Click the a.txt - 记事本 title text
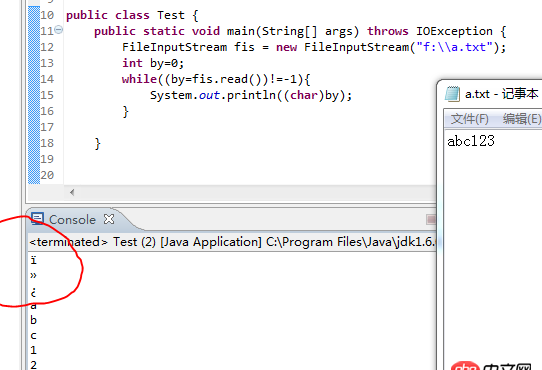 502,94
